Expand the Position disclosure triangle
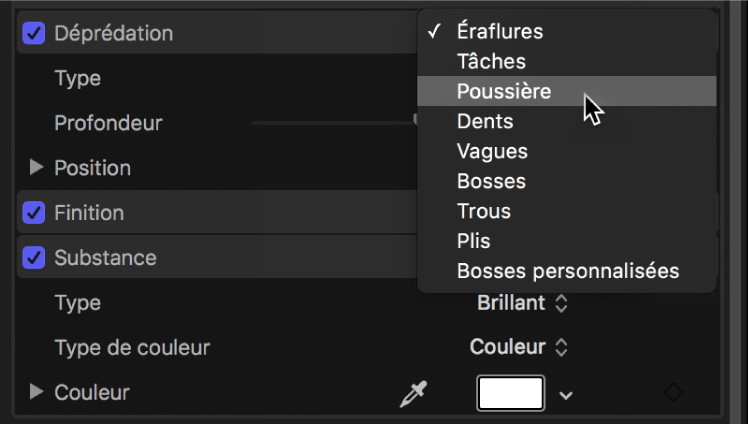The height and width of the screenshot is (425, 748). coord(37,168)
